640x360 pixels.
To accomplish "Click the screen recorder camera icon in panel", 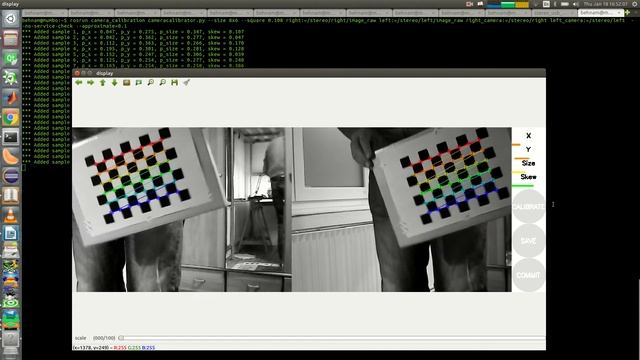I will point(469,4).
